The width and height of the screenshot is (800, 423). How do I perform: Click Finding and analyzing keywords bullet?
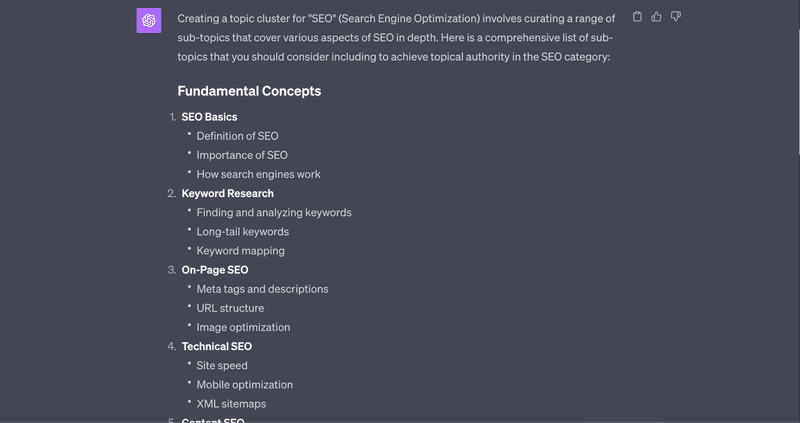tap(274, 213)
